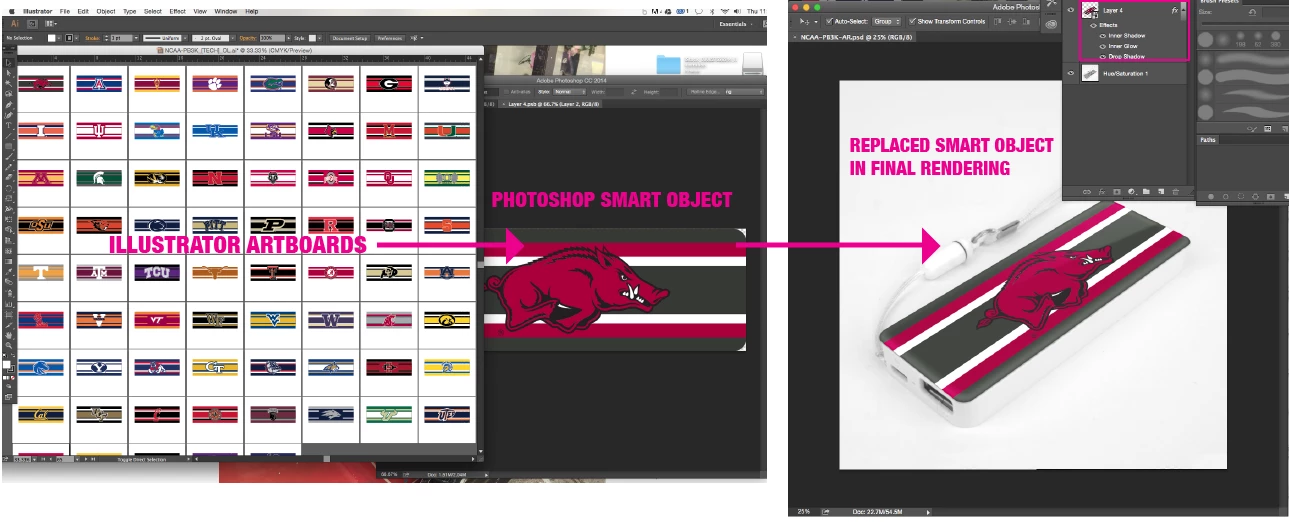Open the Auto-Select Group dropdown
This screenshot has height=523, width=1289.
point(889,21)
